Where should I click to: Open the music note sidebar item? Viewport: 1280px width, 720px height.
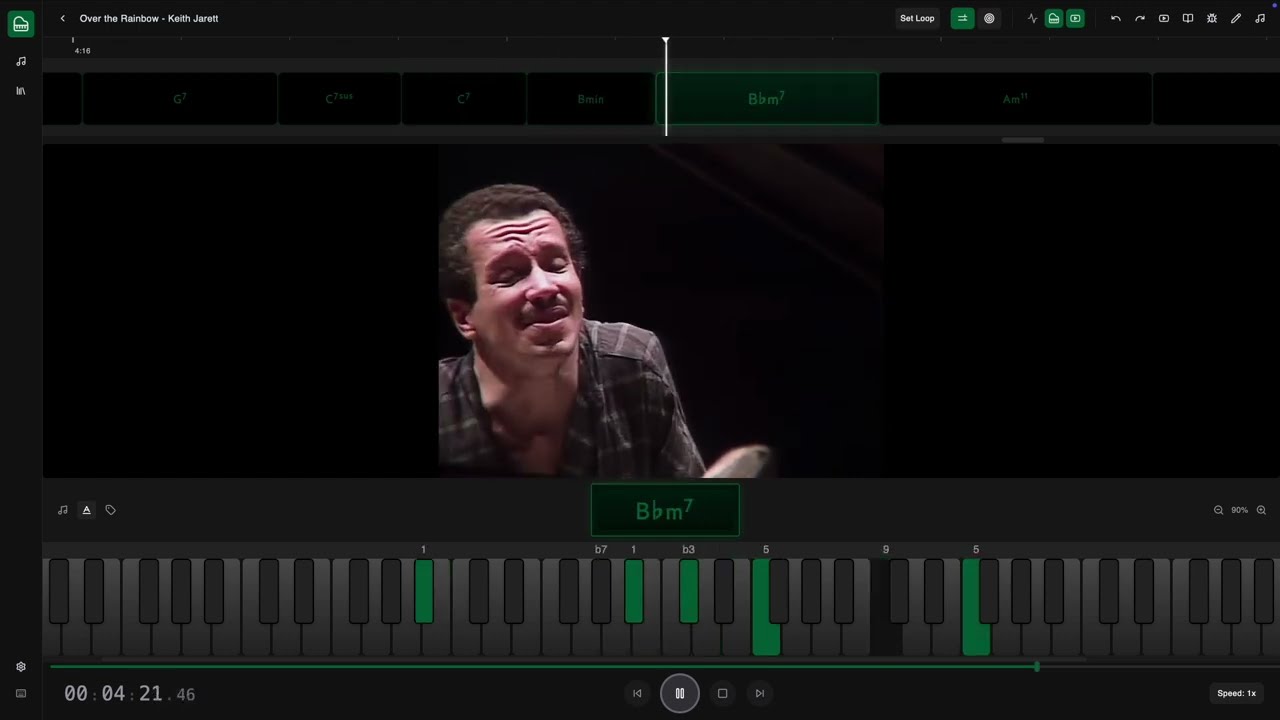21,61
